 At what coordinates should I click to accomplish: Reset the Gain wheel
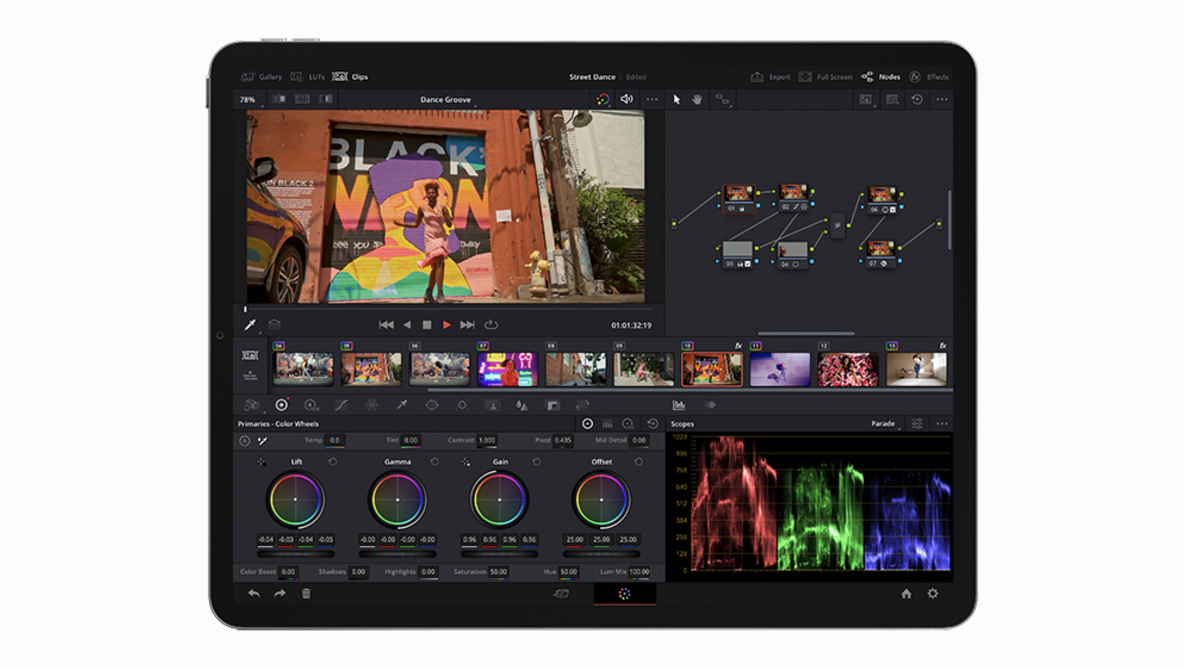pos(537,462)
